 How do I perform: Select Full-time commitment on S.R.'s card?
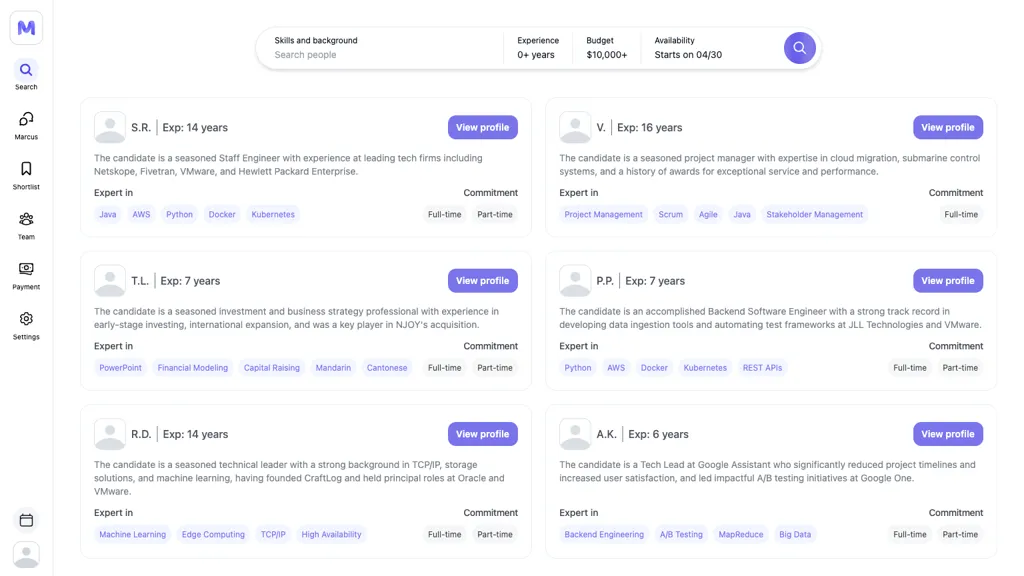tap(444, 214)
